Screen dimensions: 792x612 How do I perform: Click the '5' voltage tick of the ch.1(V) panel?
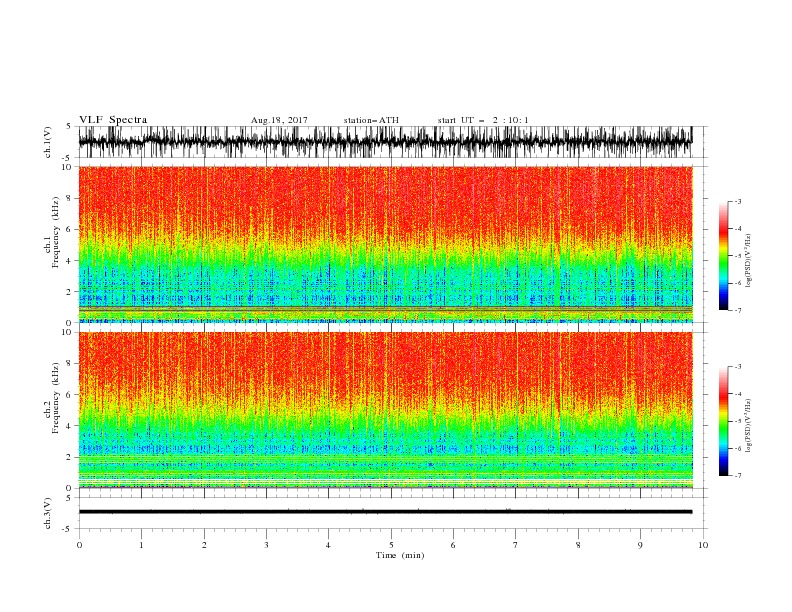[x=69, y=126]
